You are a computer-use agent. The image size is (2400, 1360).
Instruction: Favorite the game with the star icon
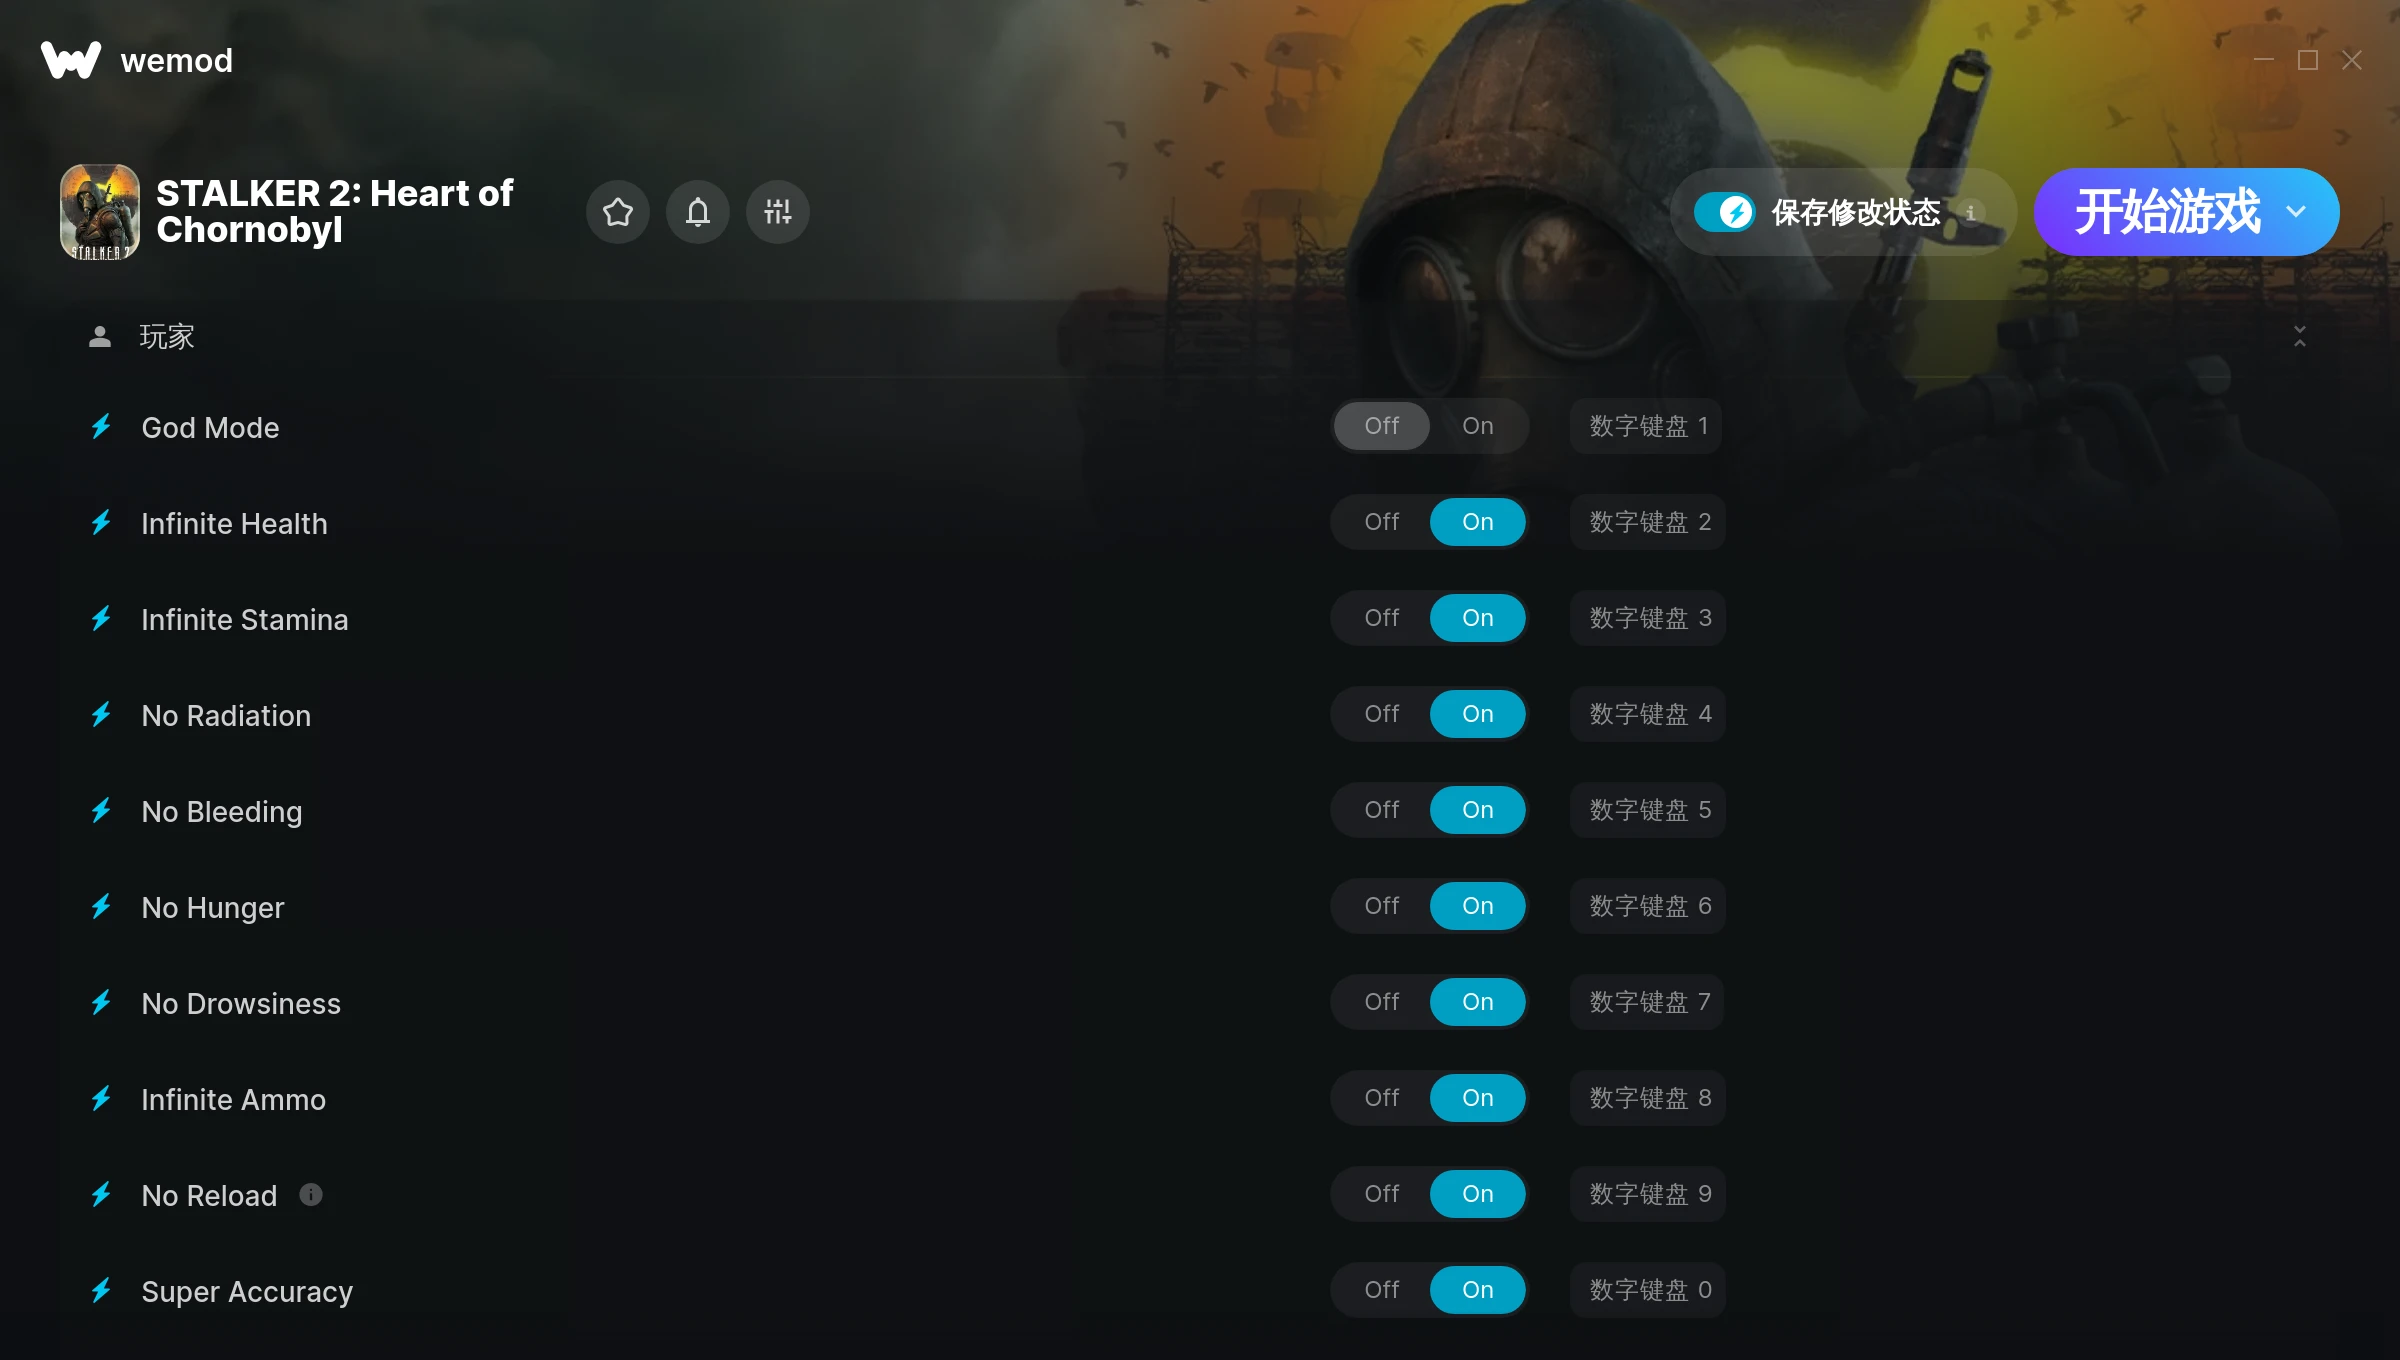[x=618, y=212]
